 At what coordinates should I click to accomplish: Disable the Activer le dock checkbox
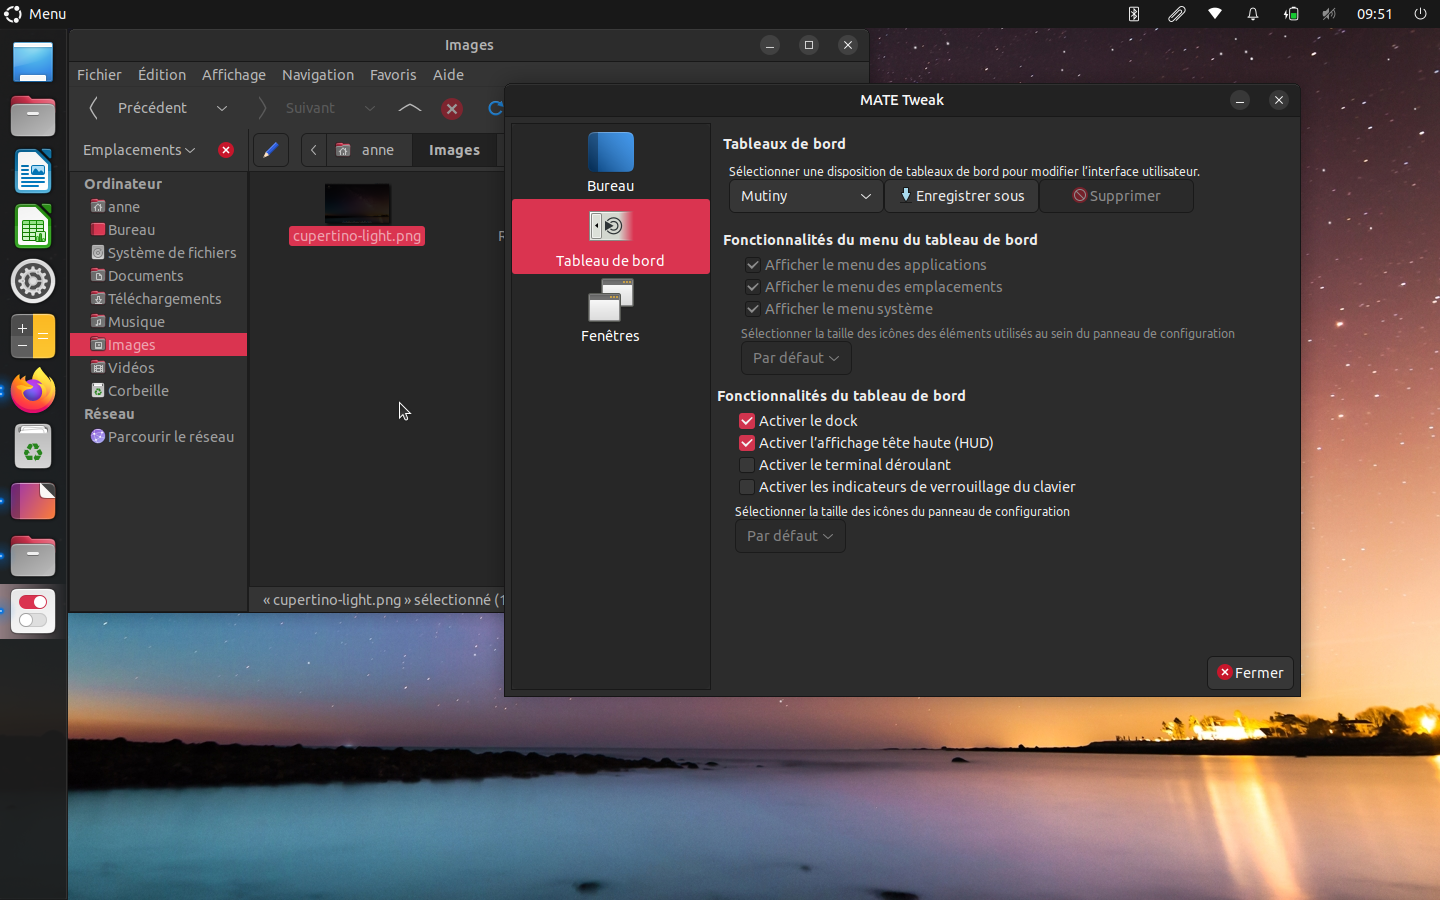pos(747,421)
